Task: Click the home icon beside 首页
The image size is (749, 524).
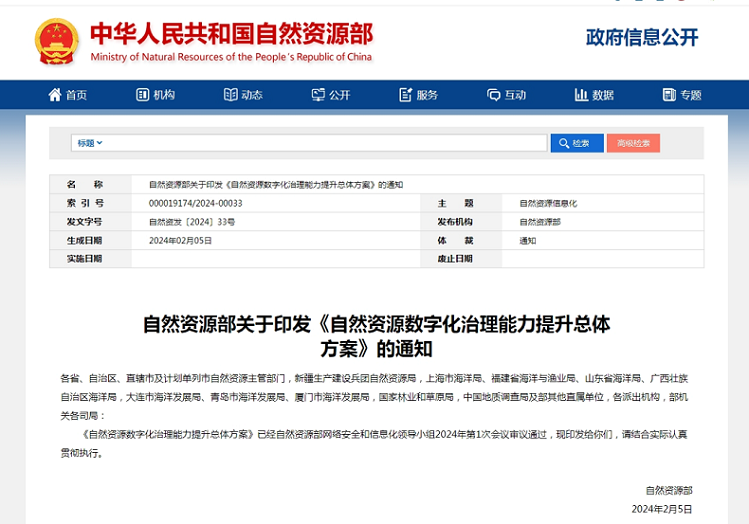Action: click(55, 95)
